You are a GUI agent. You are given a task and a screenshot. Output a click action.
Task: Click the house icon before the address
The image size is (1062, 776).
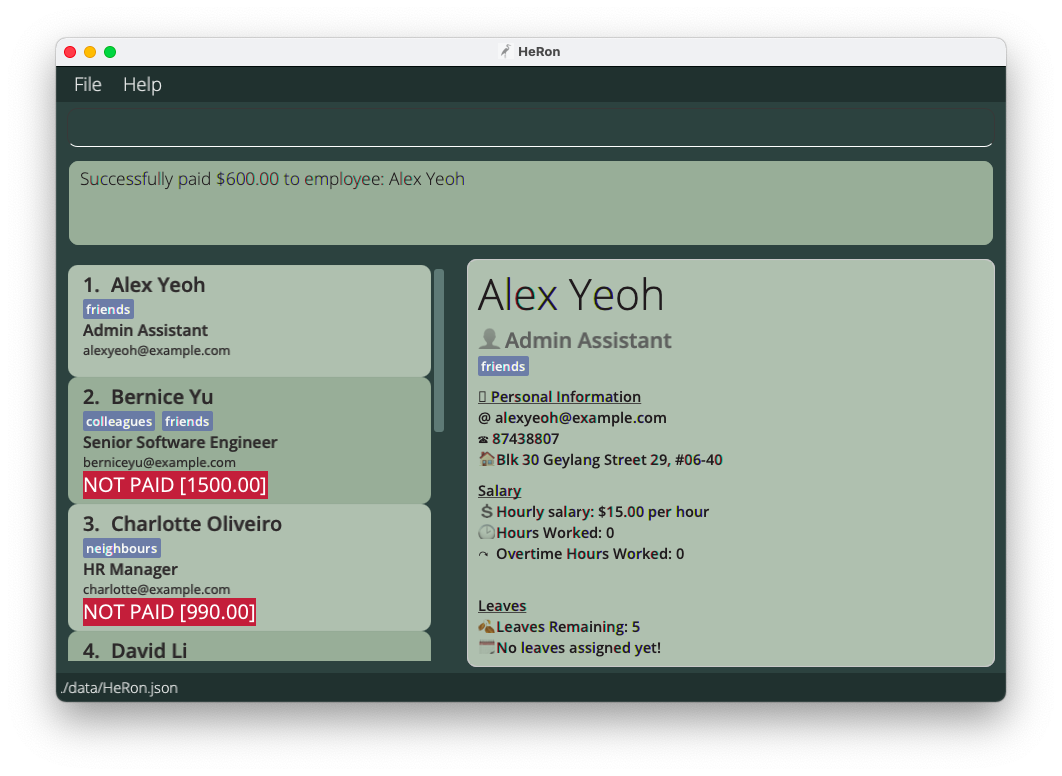tap(487, 460)
